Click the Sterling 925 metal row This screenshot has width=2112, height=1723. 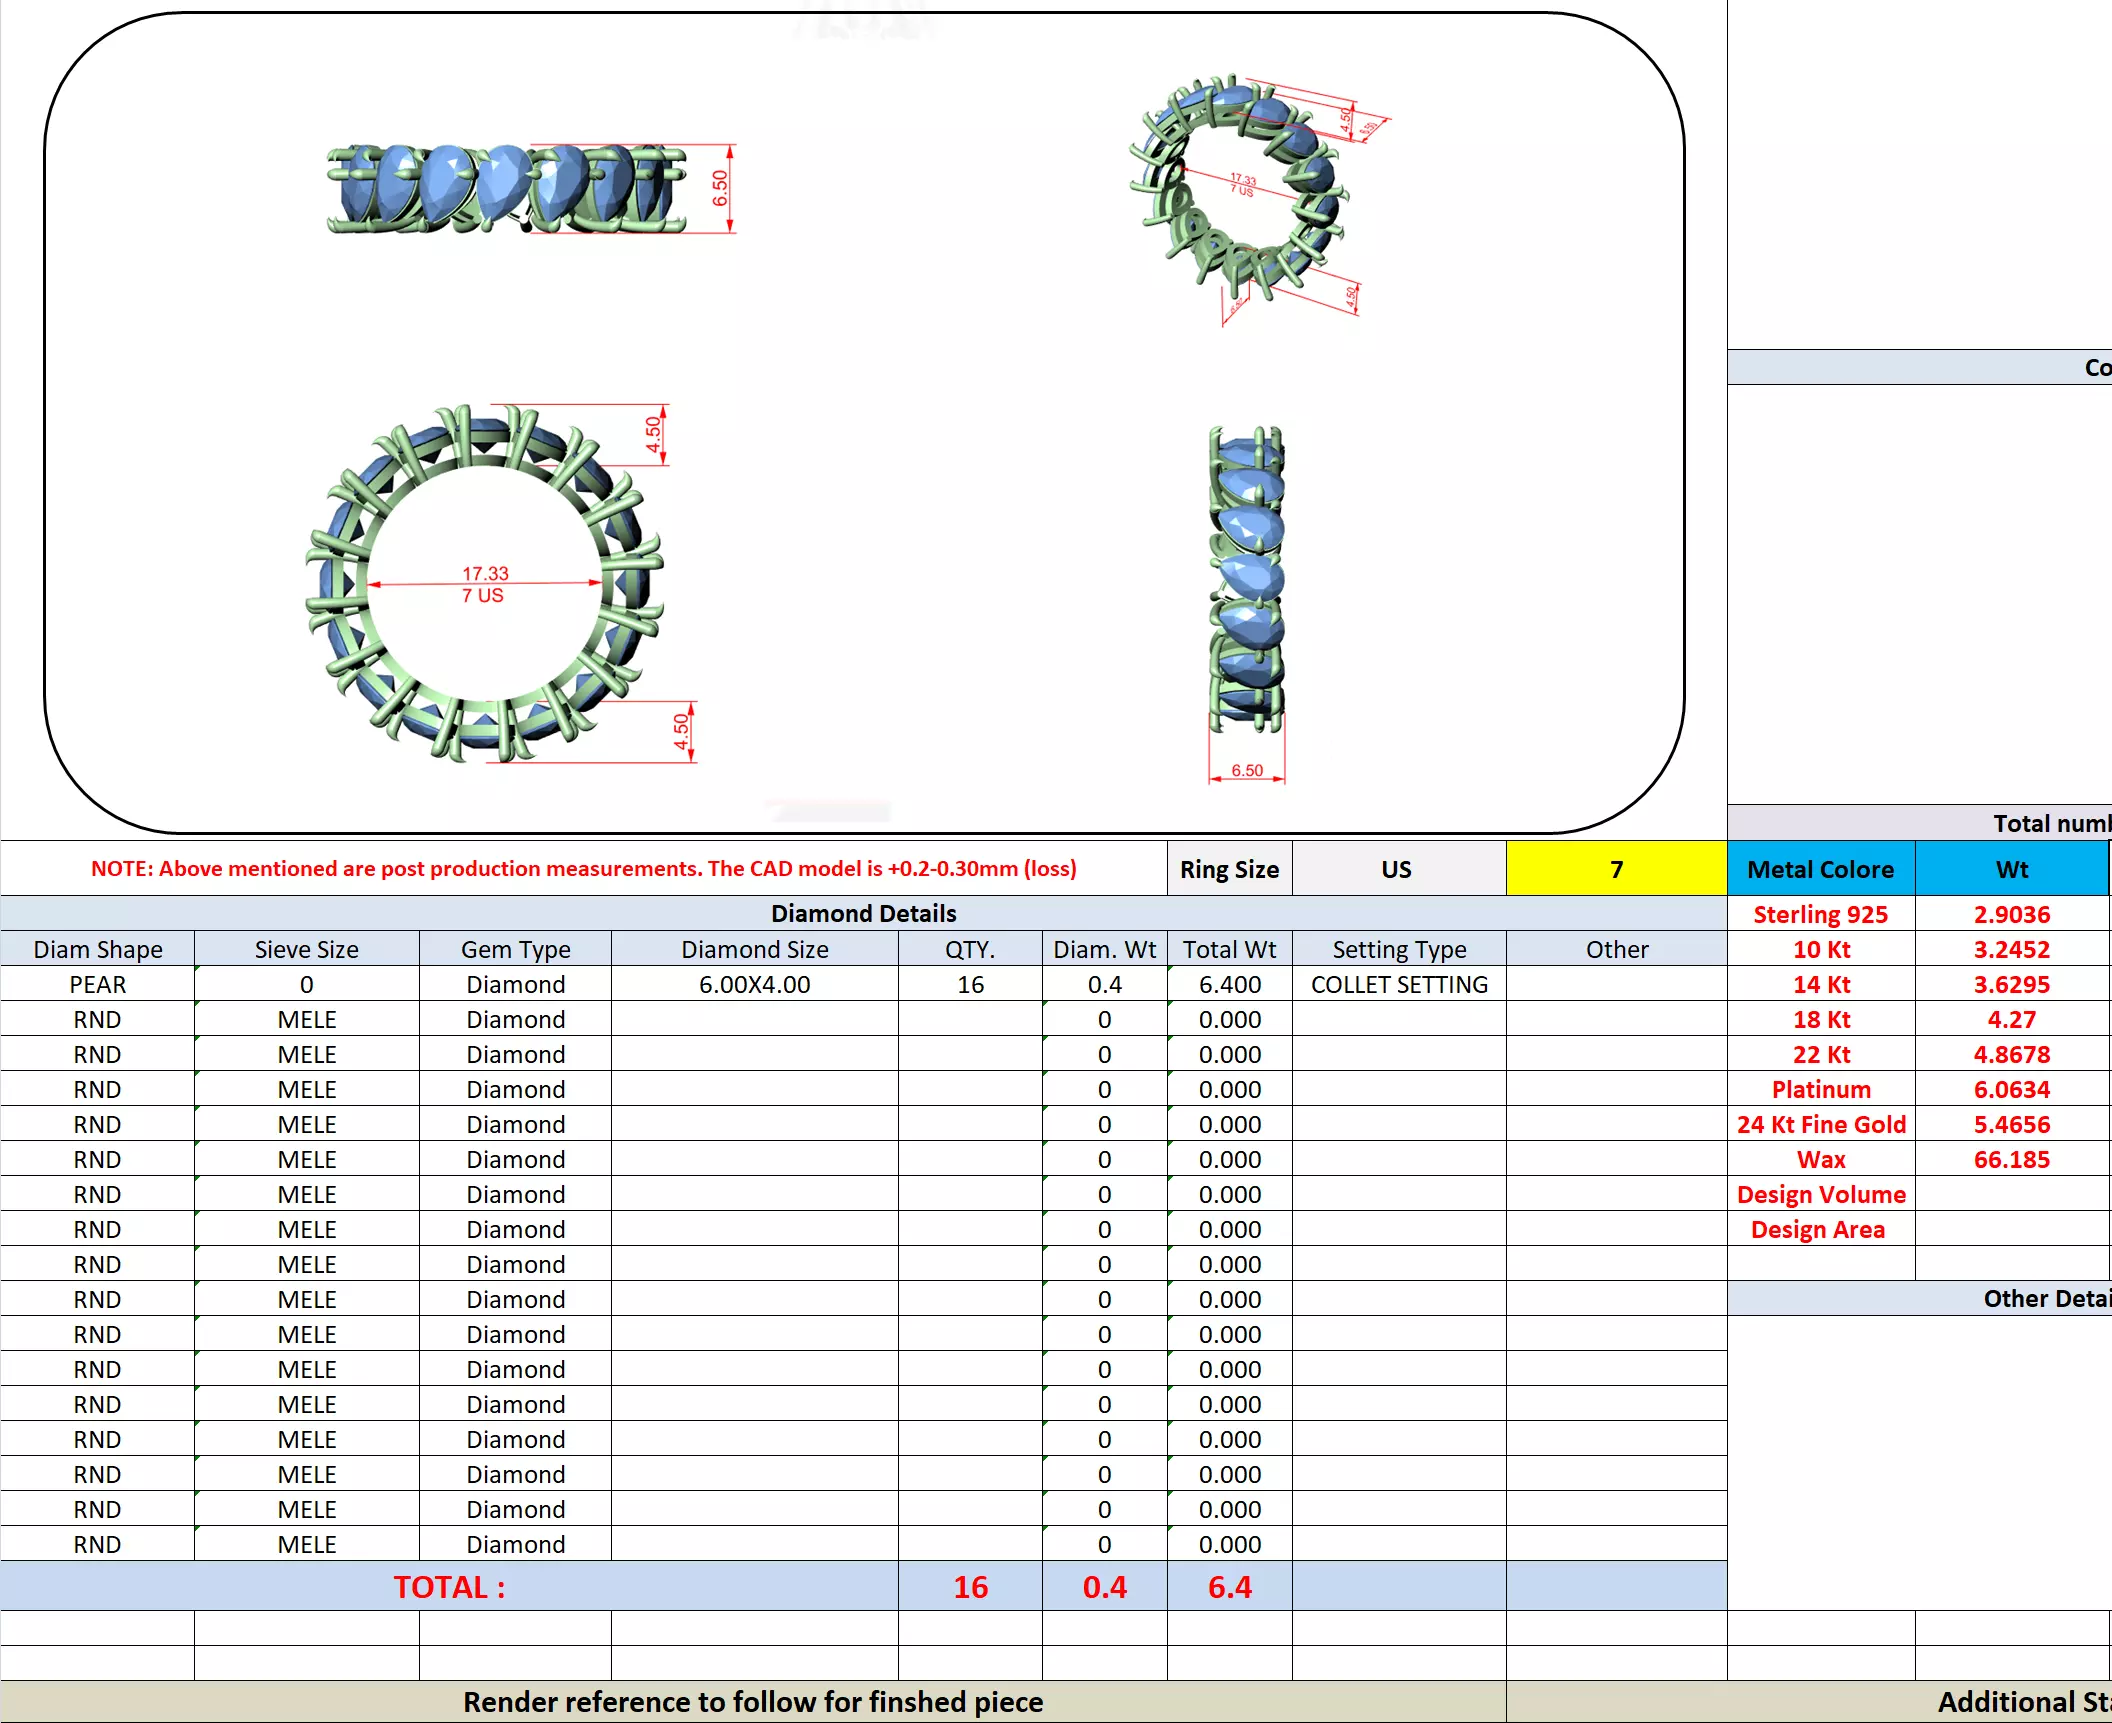pyautogui.click(x=1820, y=914)
